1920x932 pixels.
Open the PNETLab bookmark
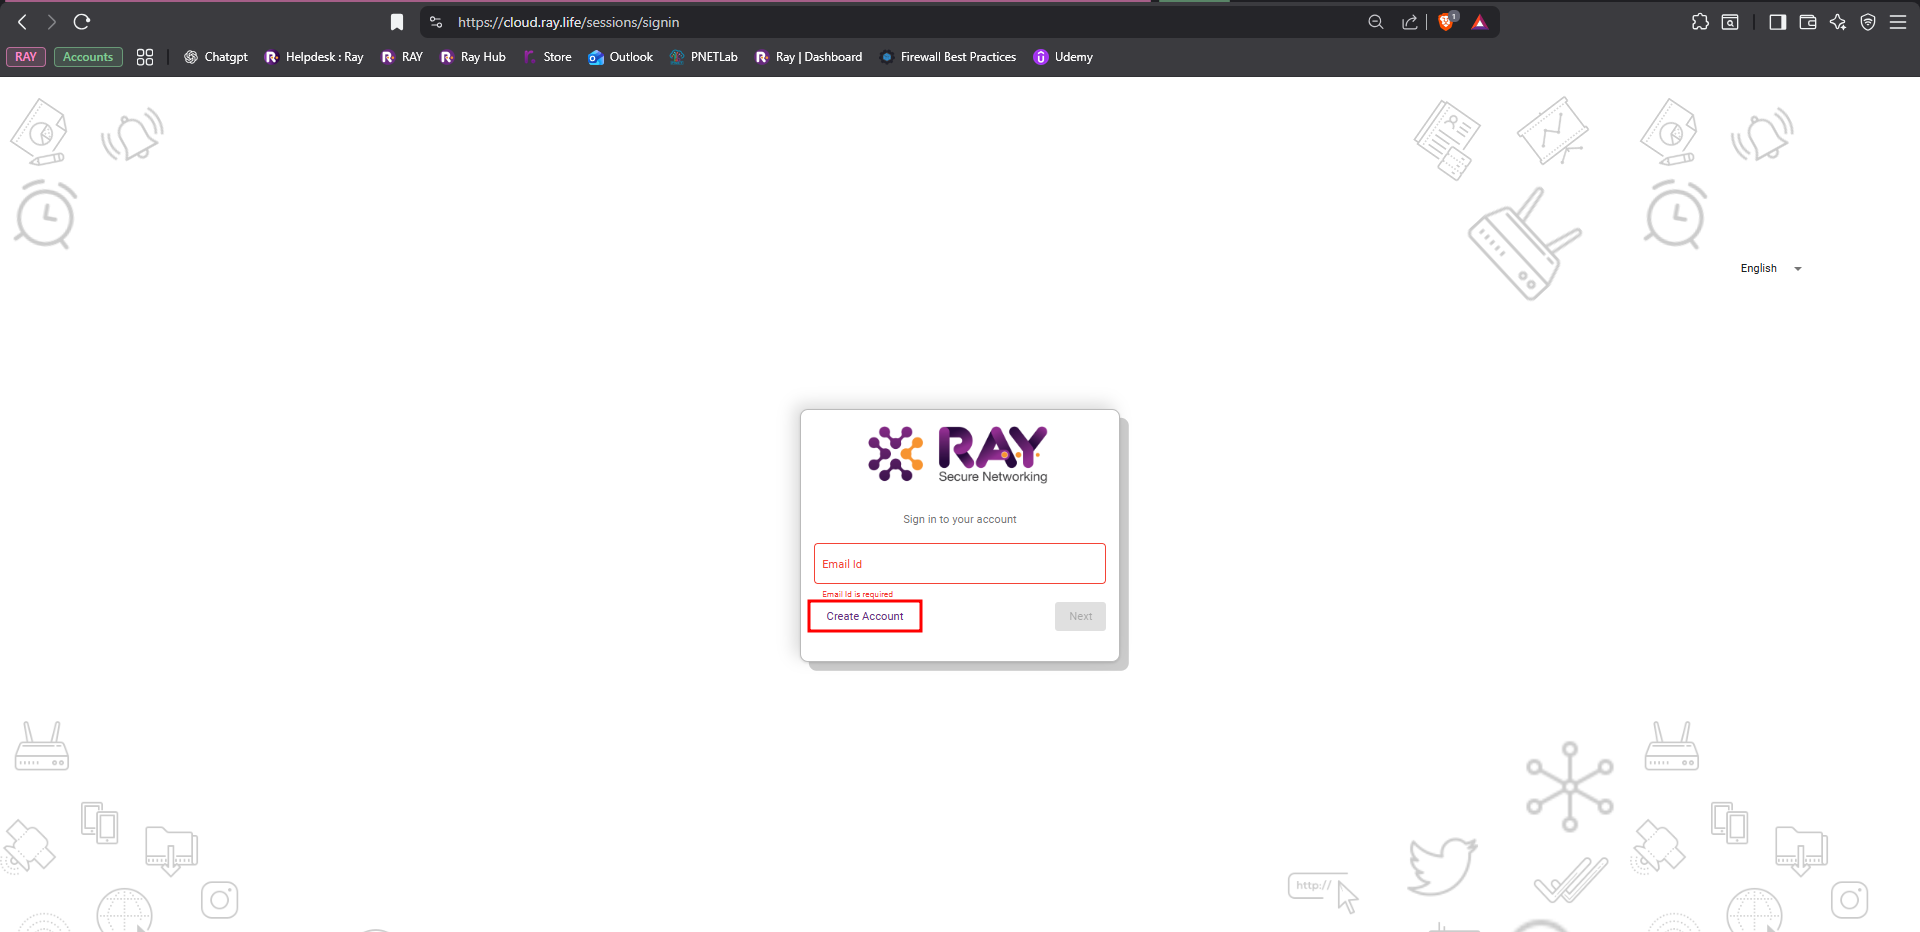(704, 57)
